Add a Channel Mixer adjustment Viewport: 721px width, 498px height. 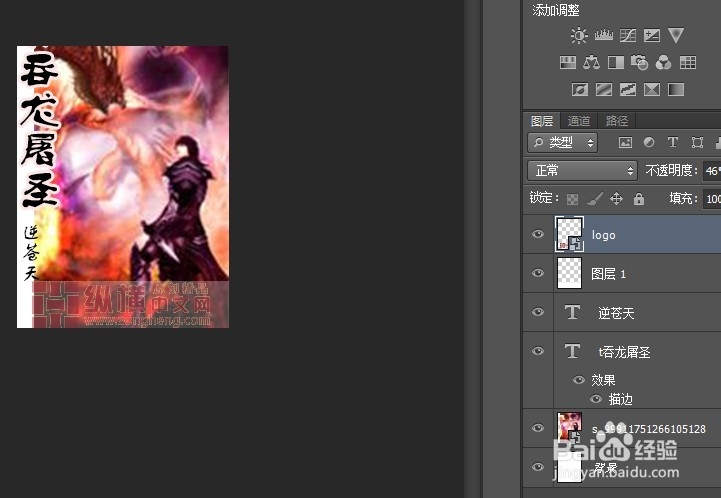pyautogui.click(x=664, y=63)
